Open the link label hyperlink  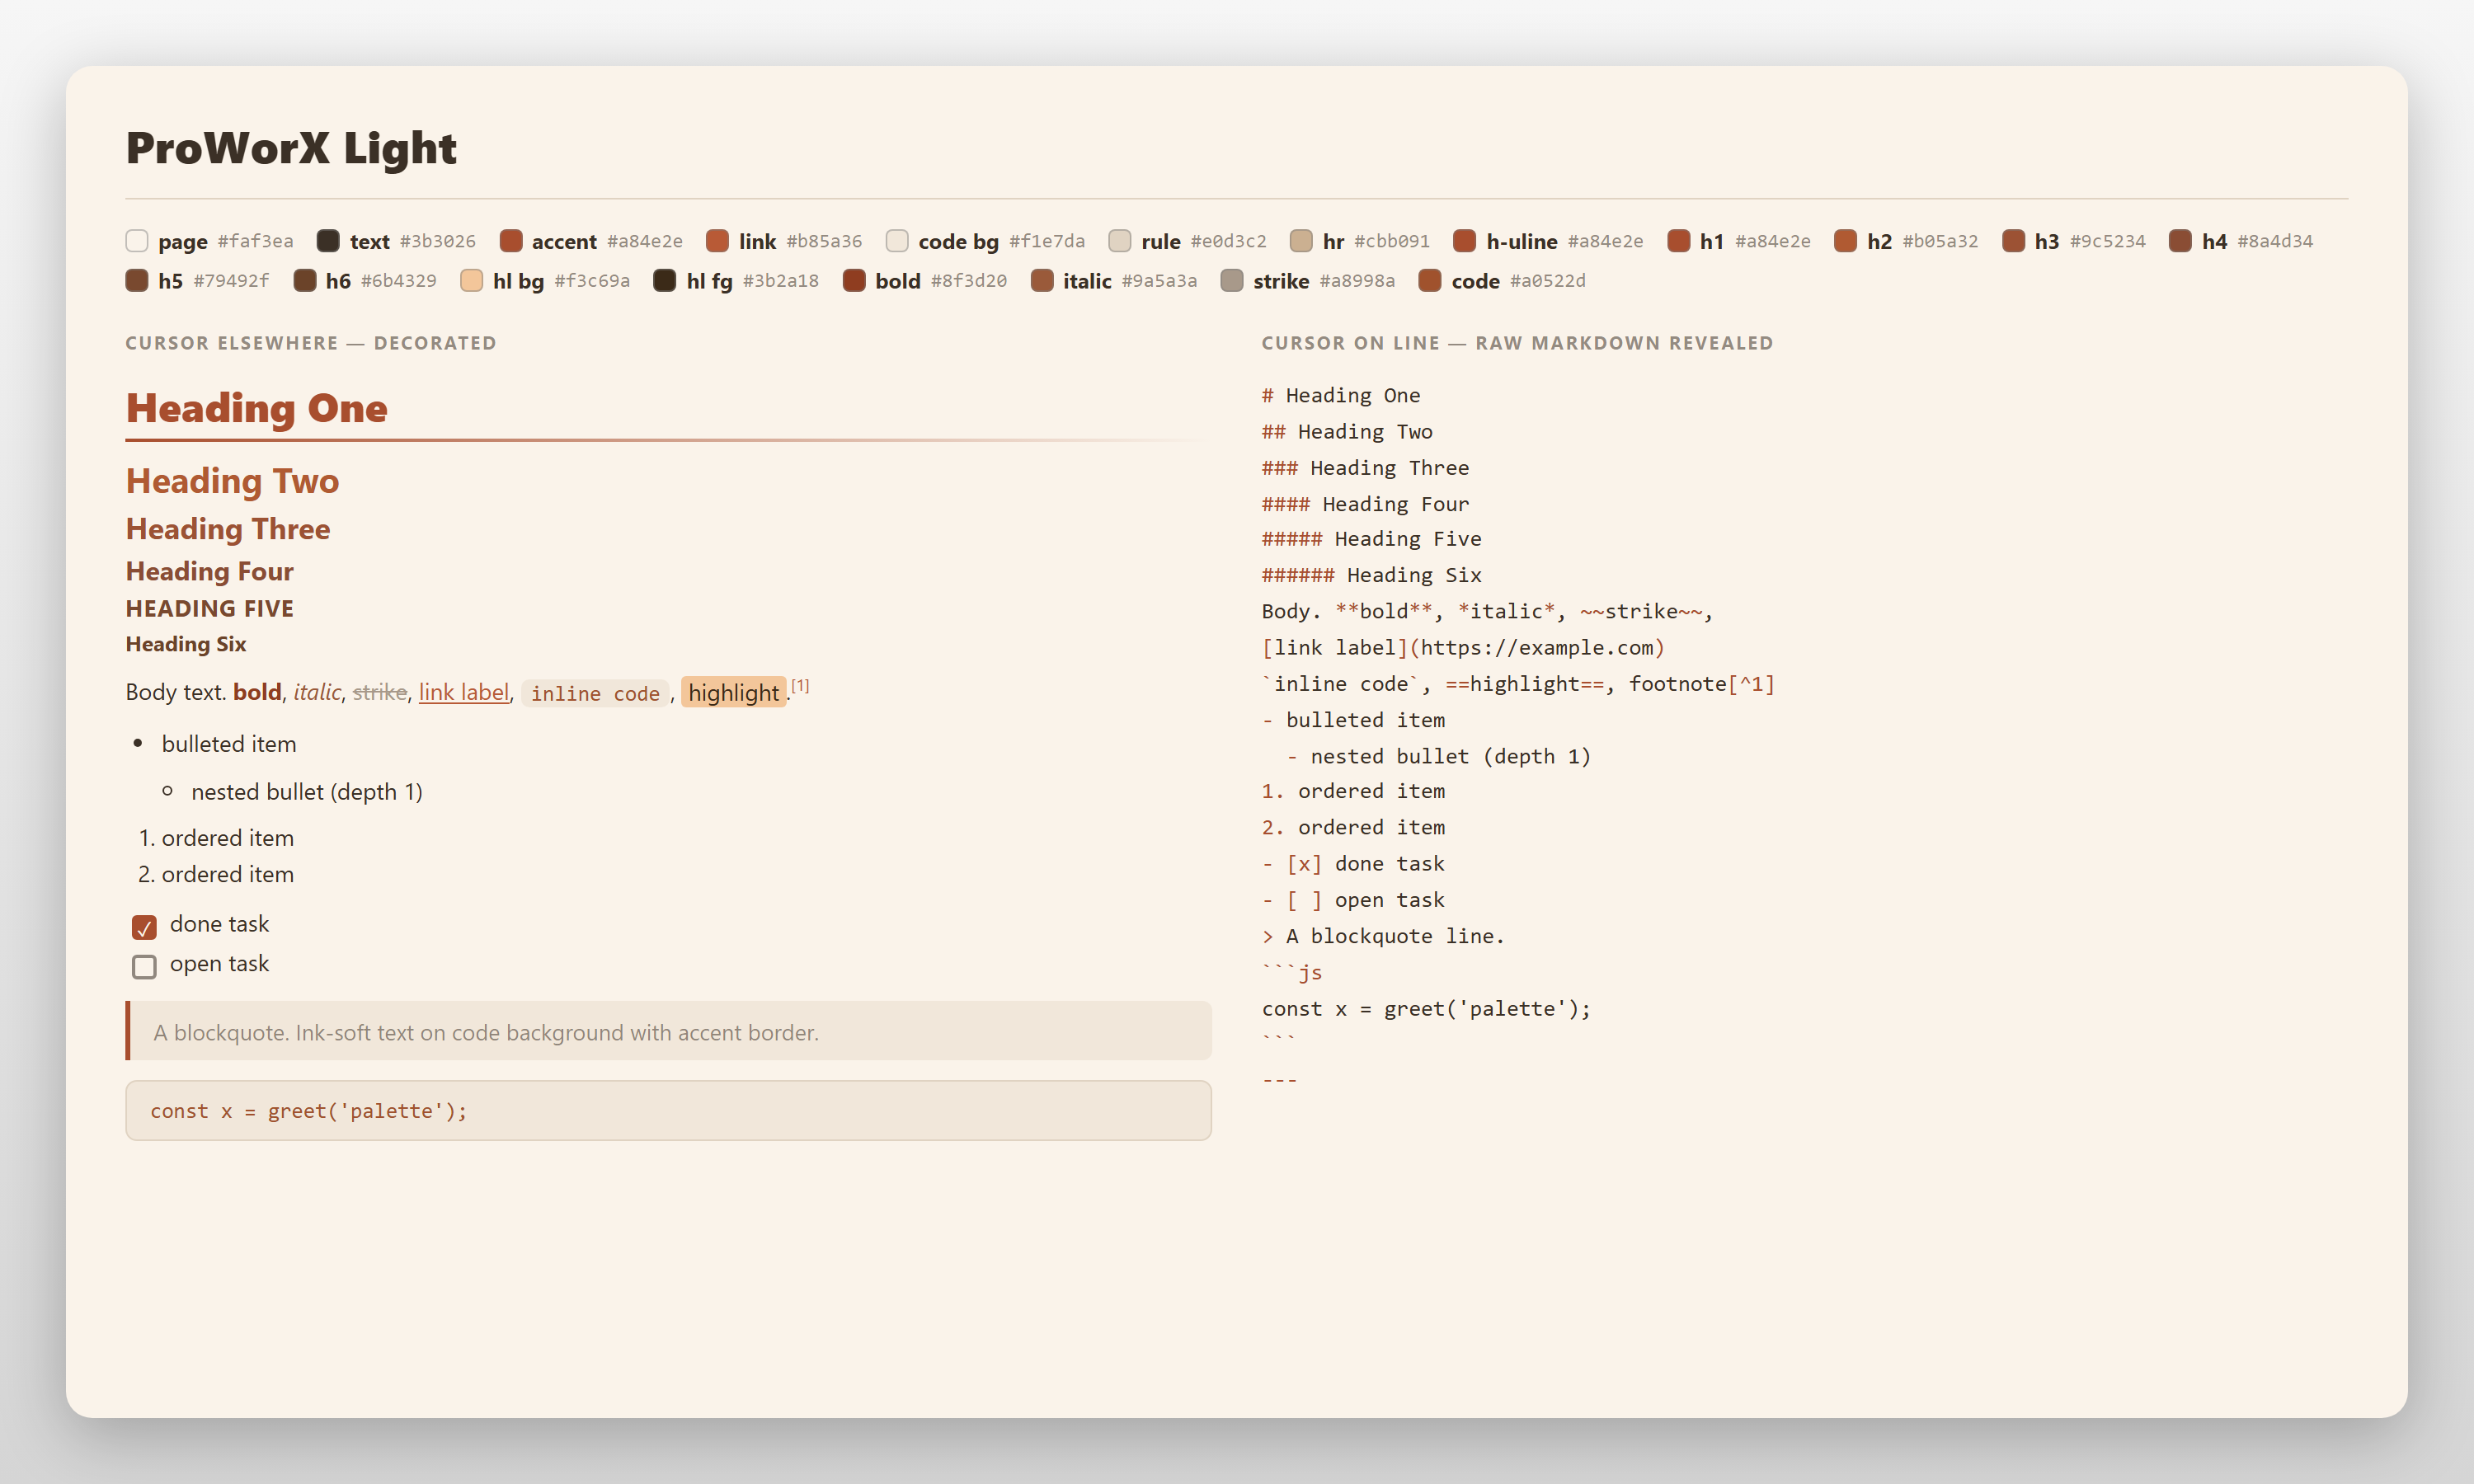(x=464, y=692)
